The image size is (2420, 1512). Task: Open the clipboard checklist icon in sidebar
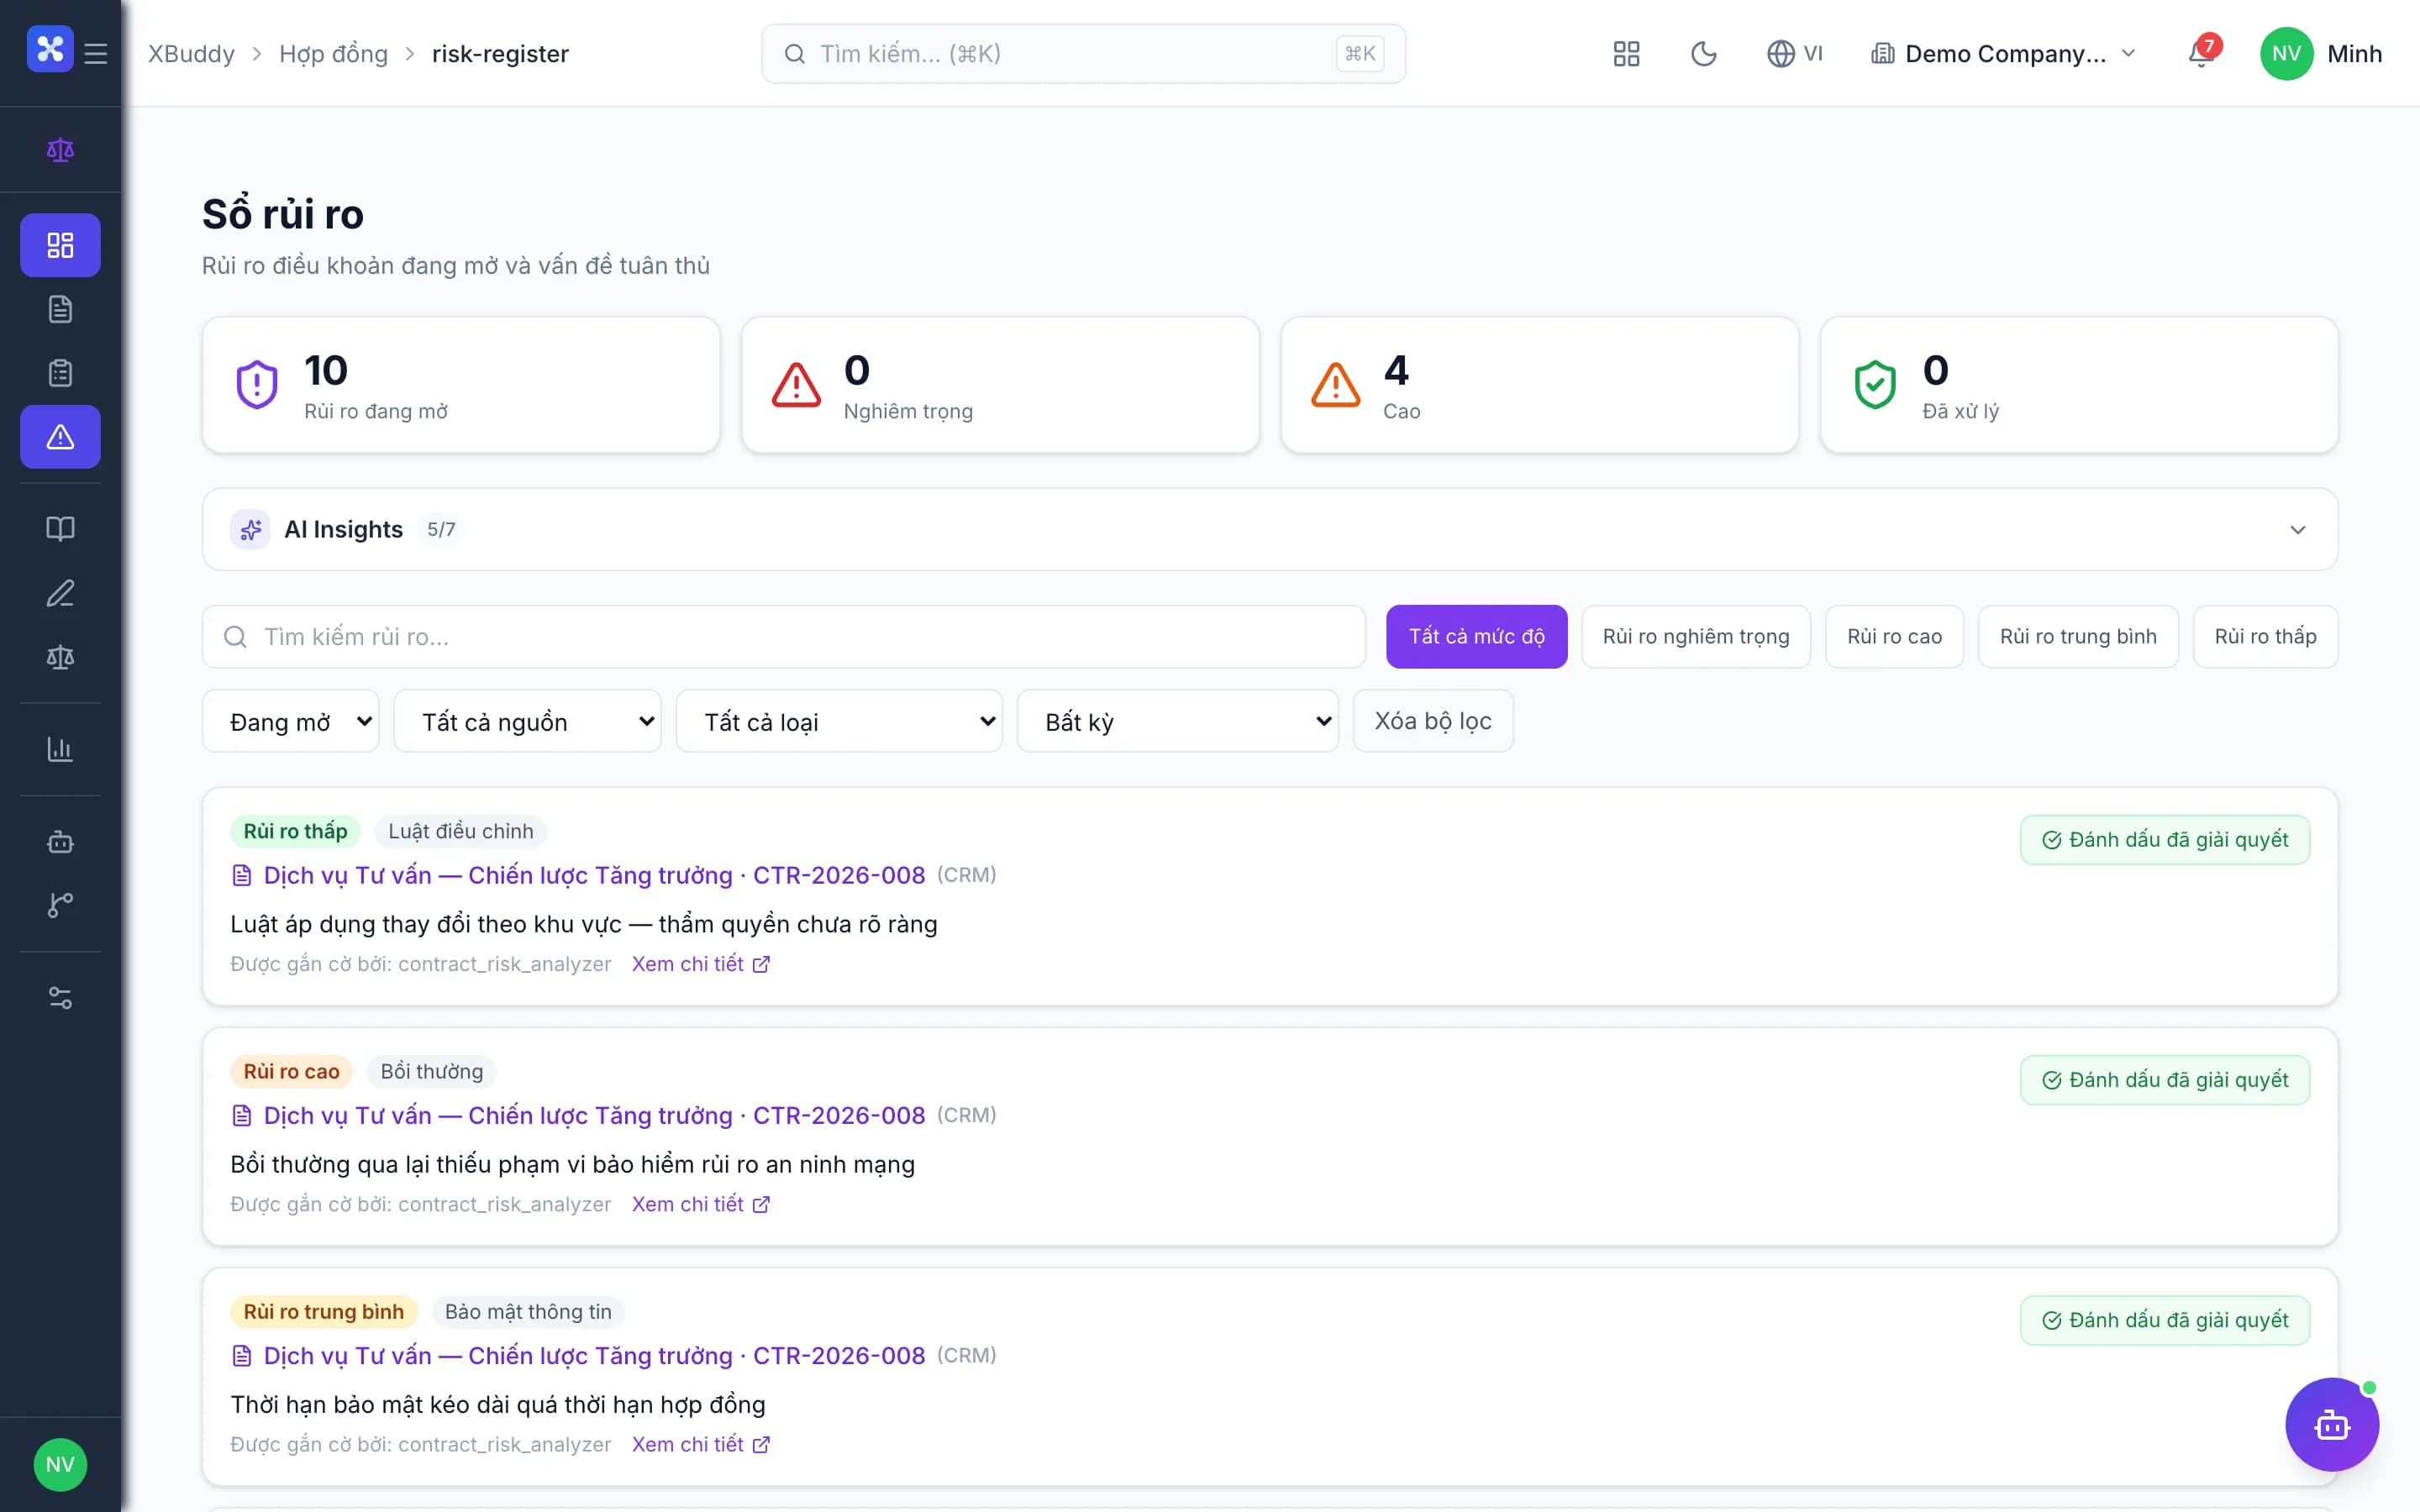pos(60,373)
